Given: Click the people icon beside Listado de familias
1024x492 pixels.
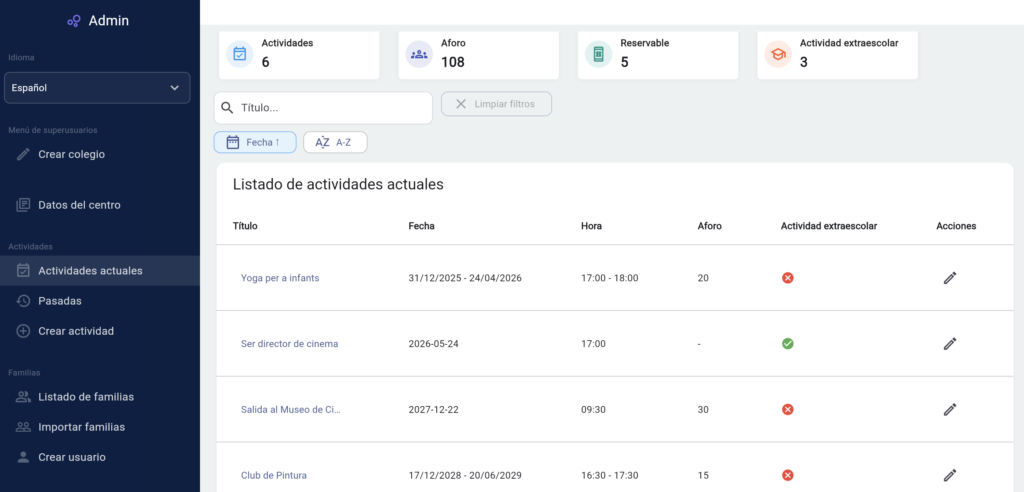Looking at the screenshot, I should coord(23,397).
